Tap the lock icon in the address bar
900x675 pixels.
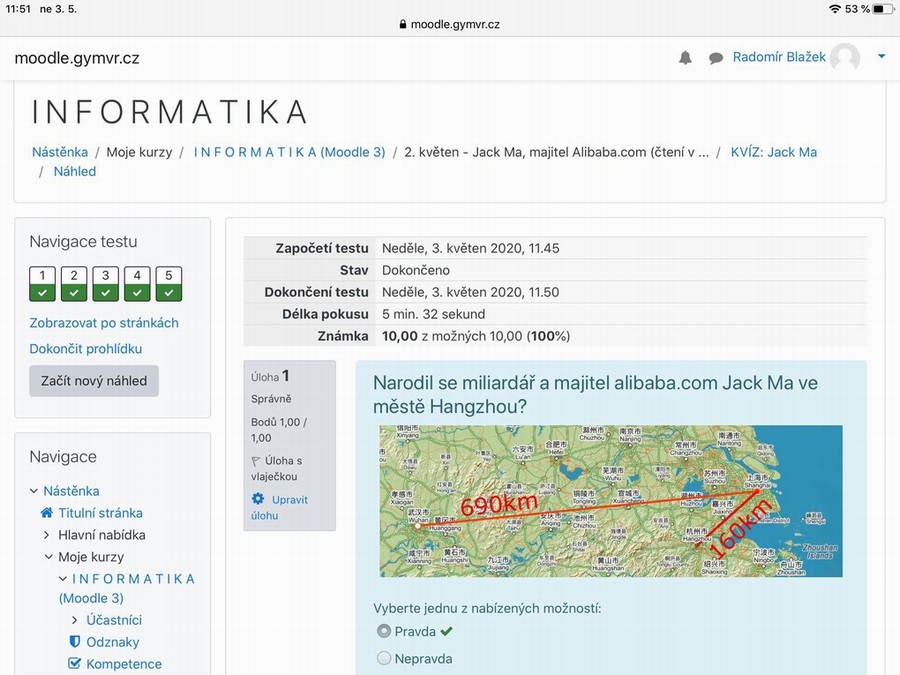coord(402,24)
